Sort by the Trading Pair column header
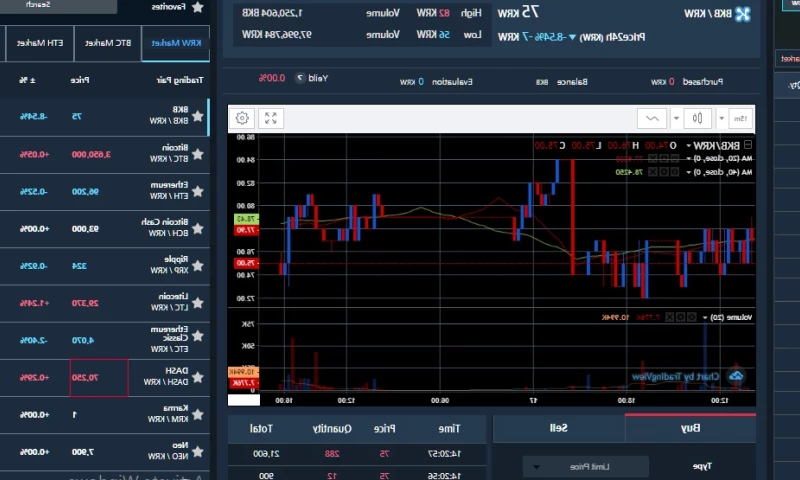800x480 pixels. (180, 80)
